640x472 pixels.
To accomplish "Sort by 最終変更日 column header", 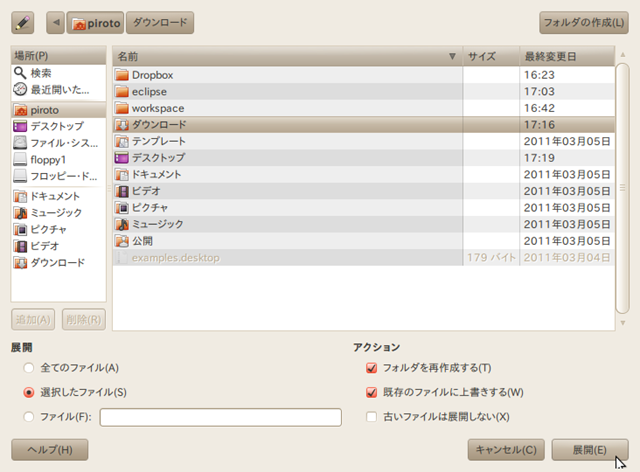I will 566,56.
